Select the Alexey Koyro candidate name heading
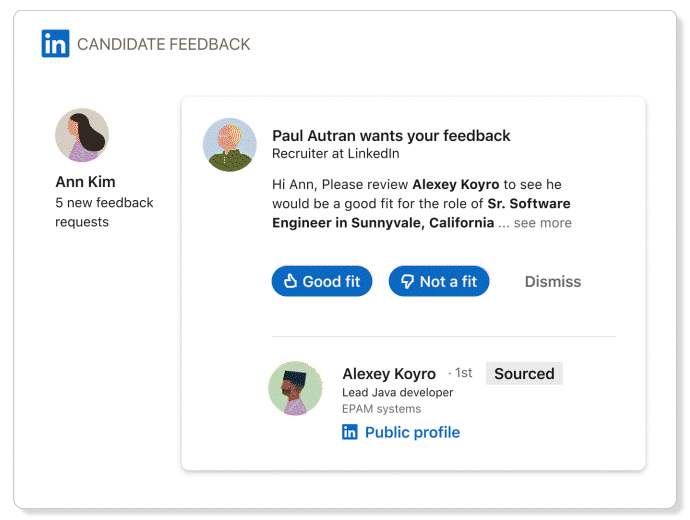Screen dimensions: 690x520 click(x=389, y=374)
